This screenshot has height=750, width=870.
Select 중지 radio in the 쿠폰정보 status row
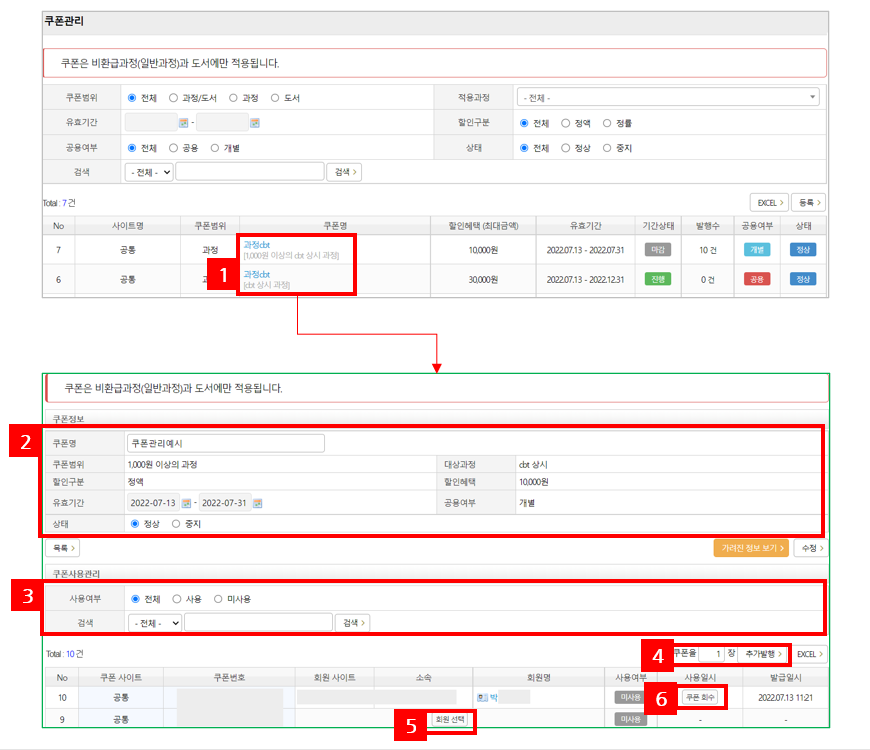[x=177, y=523]
